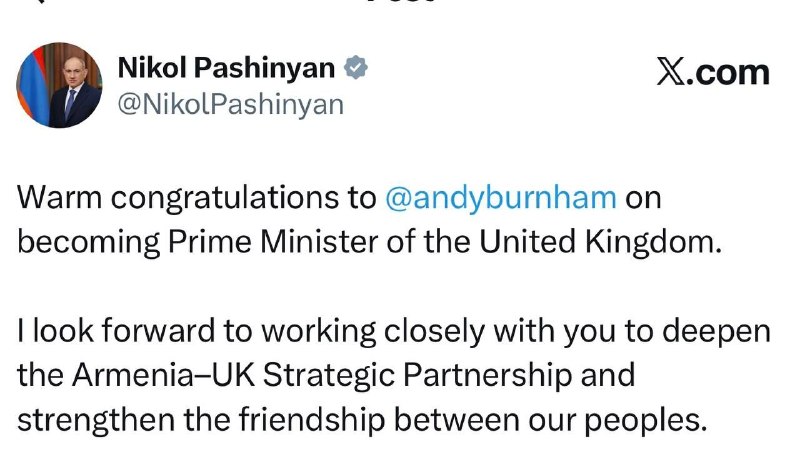Open Nikol Pashinyan's profile picture
This screenshot has width=800, height=462.
pos(59,85)
